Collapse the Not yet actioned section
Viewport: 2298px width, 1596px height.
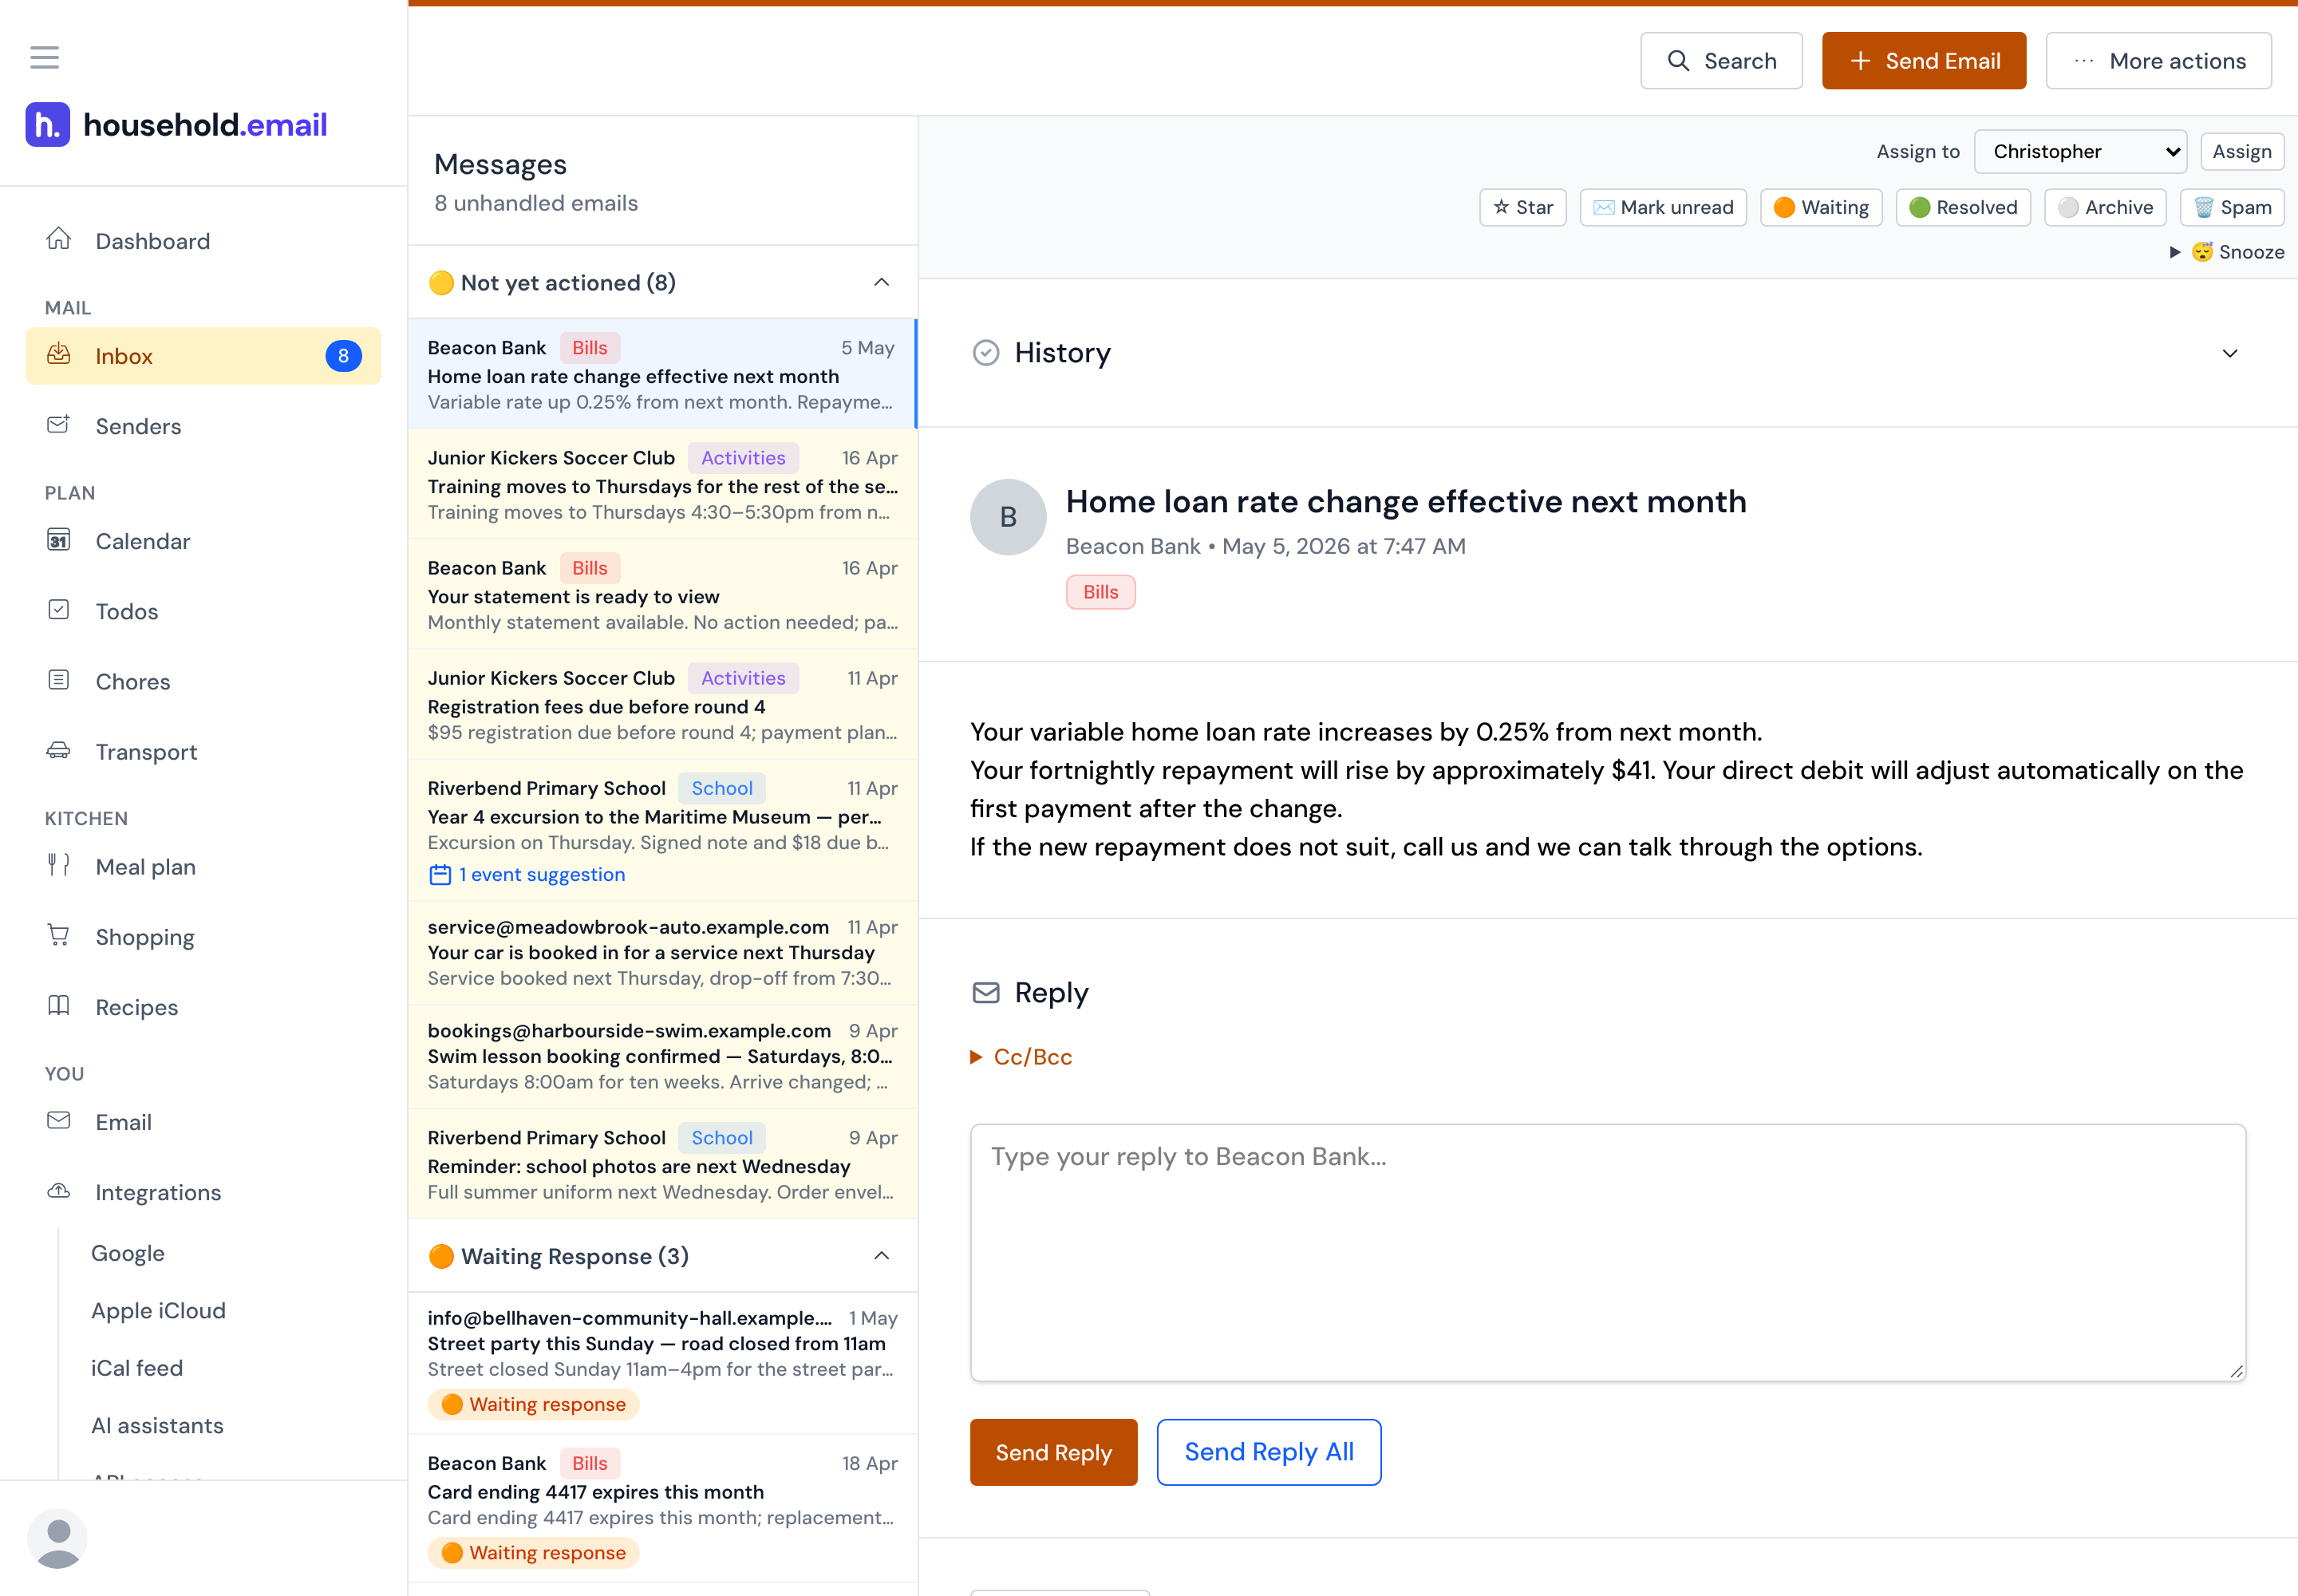[x=881, y=282]
